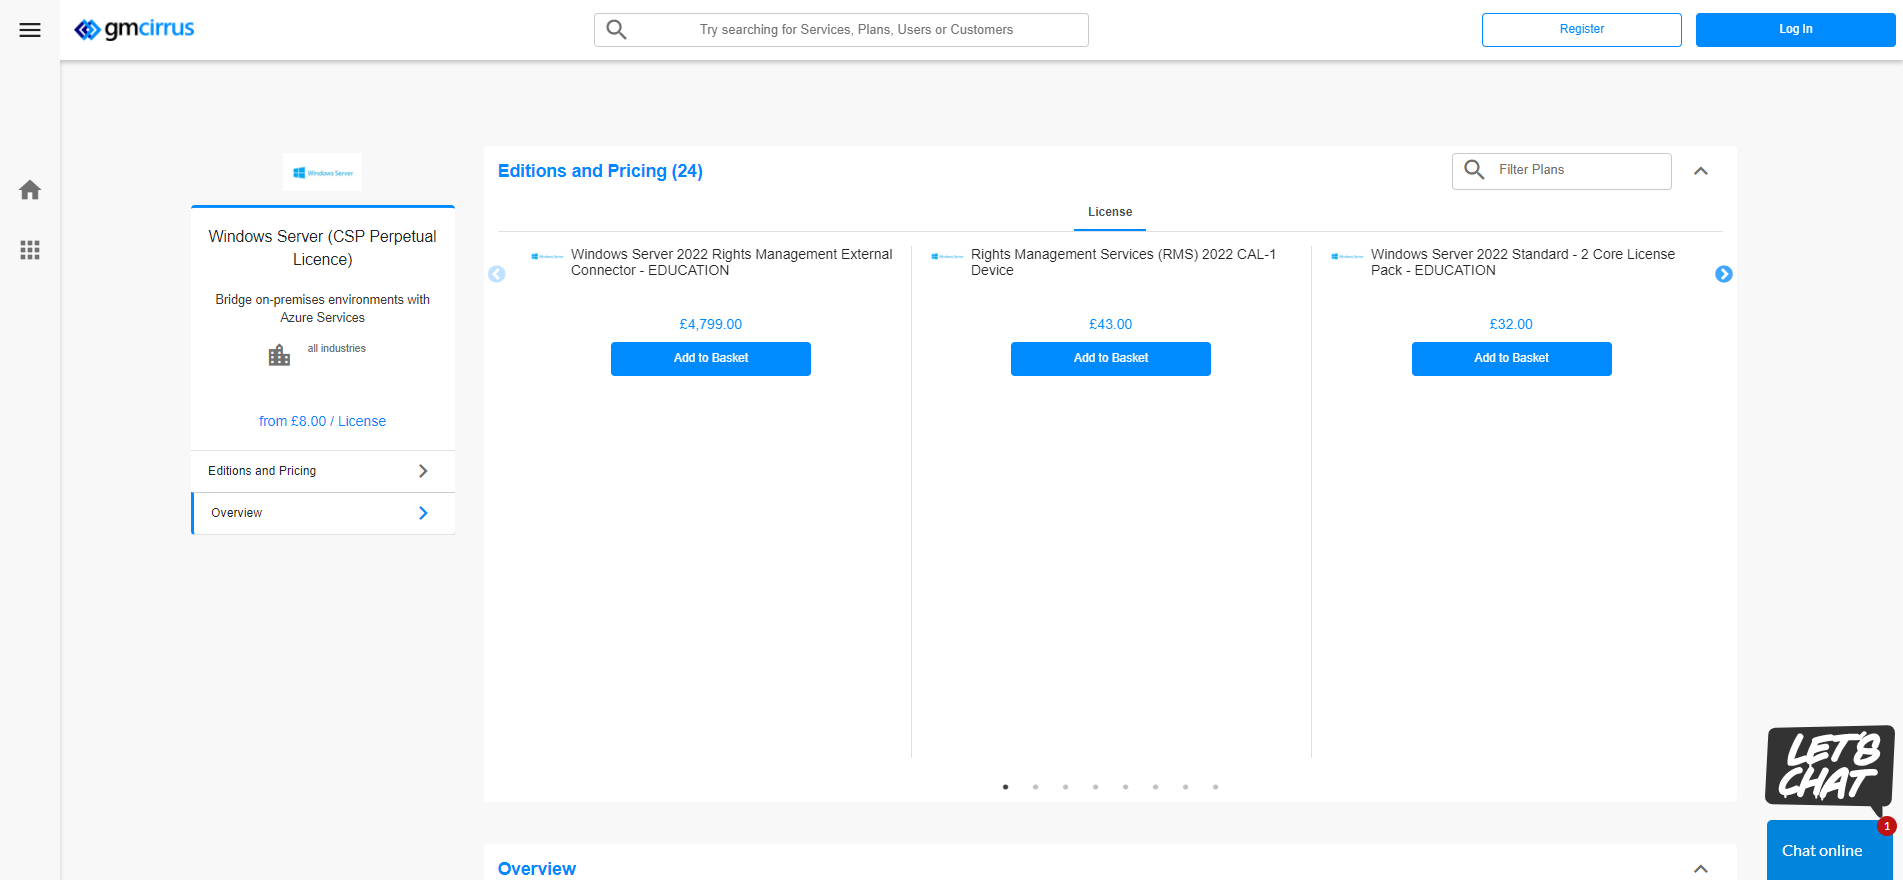
Task: Select Editions and Pricing in side menu
Action: (322, 471)
